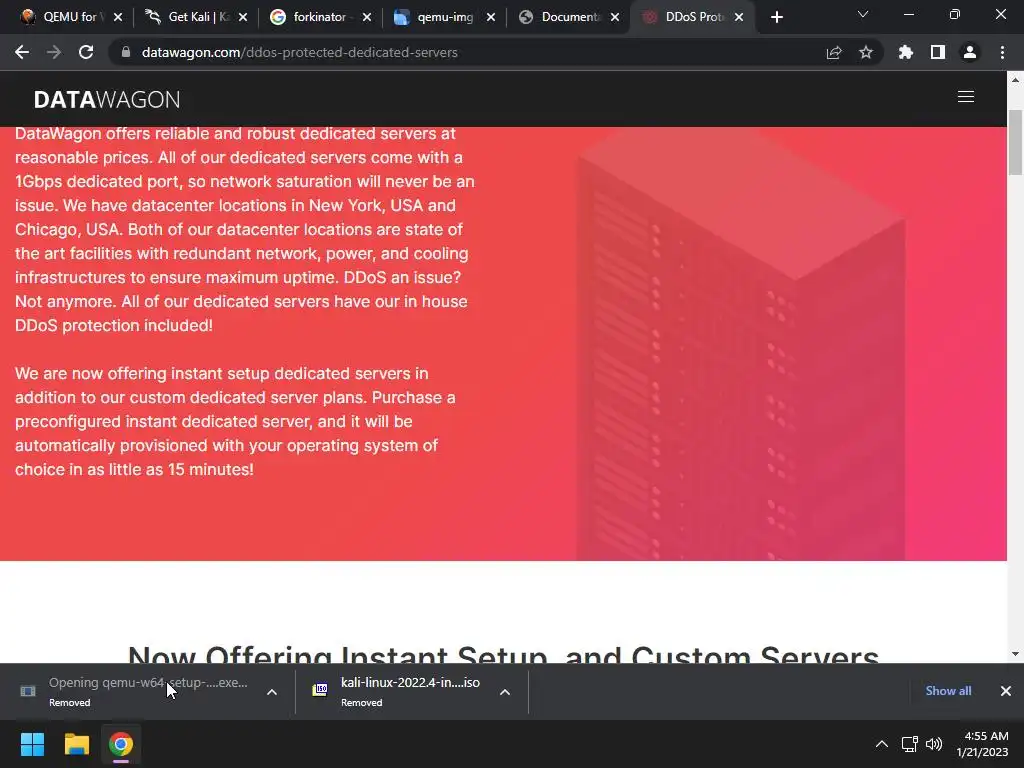Open the tab search chevron

[x=863, y=14]
